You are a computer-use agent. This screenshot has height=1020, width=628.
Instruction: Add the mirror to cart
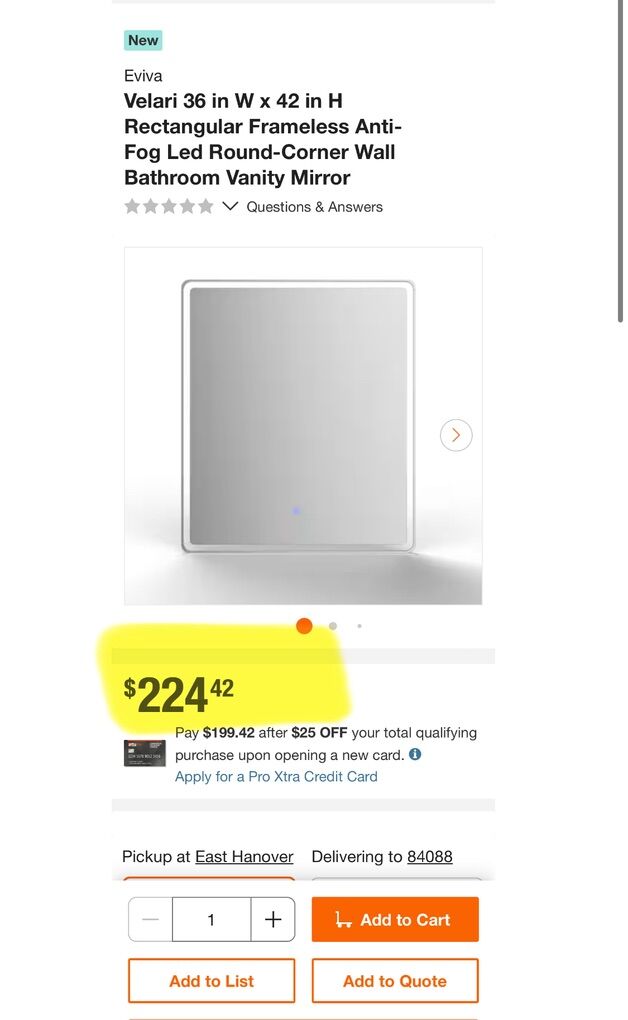[395, 919]
